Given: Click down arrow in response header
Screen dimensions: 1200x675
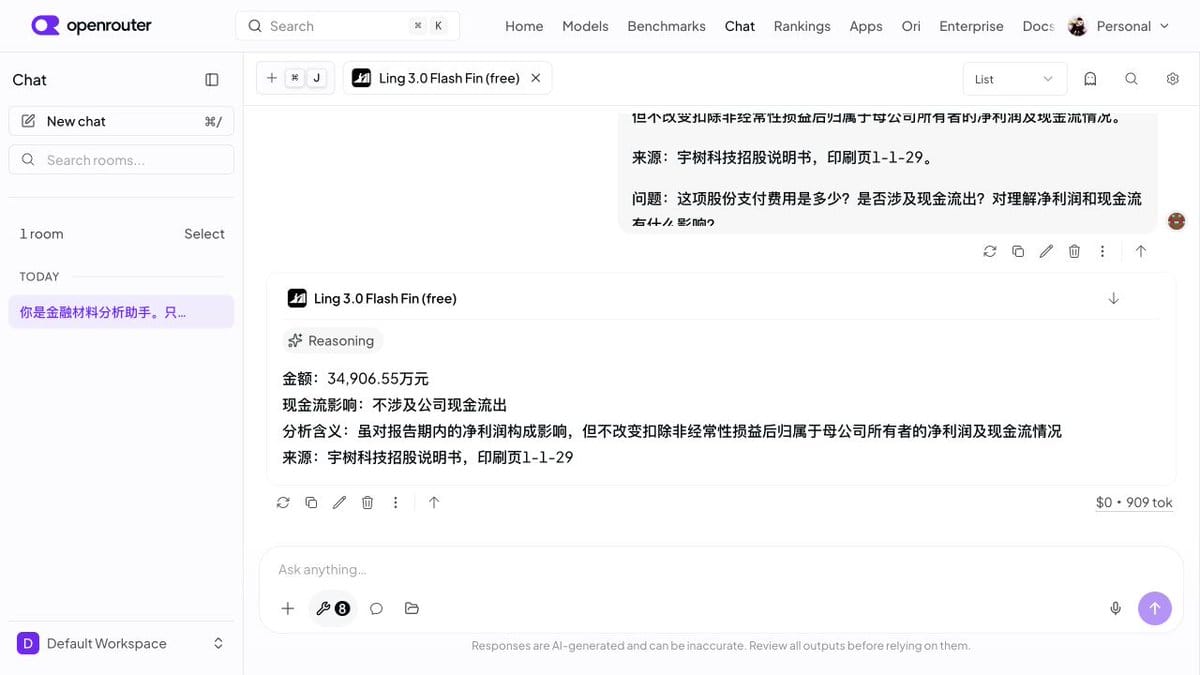Looking at the screenshot, I should [1114, 298].
